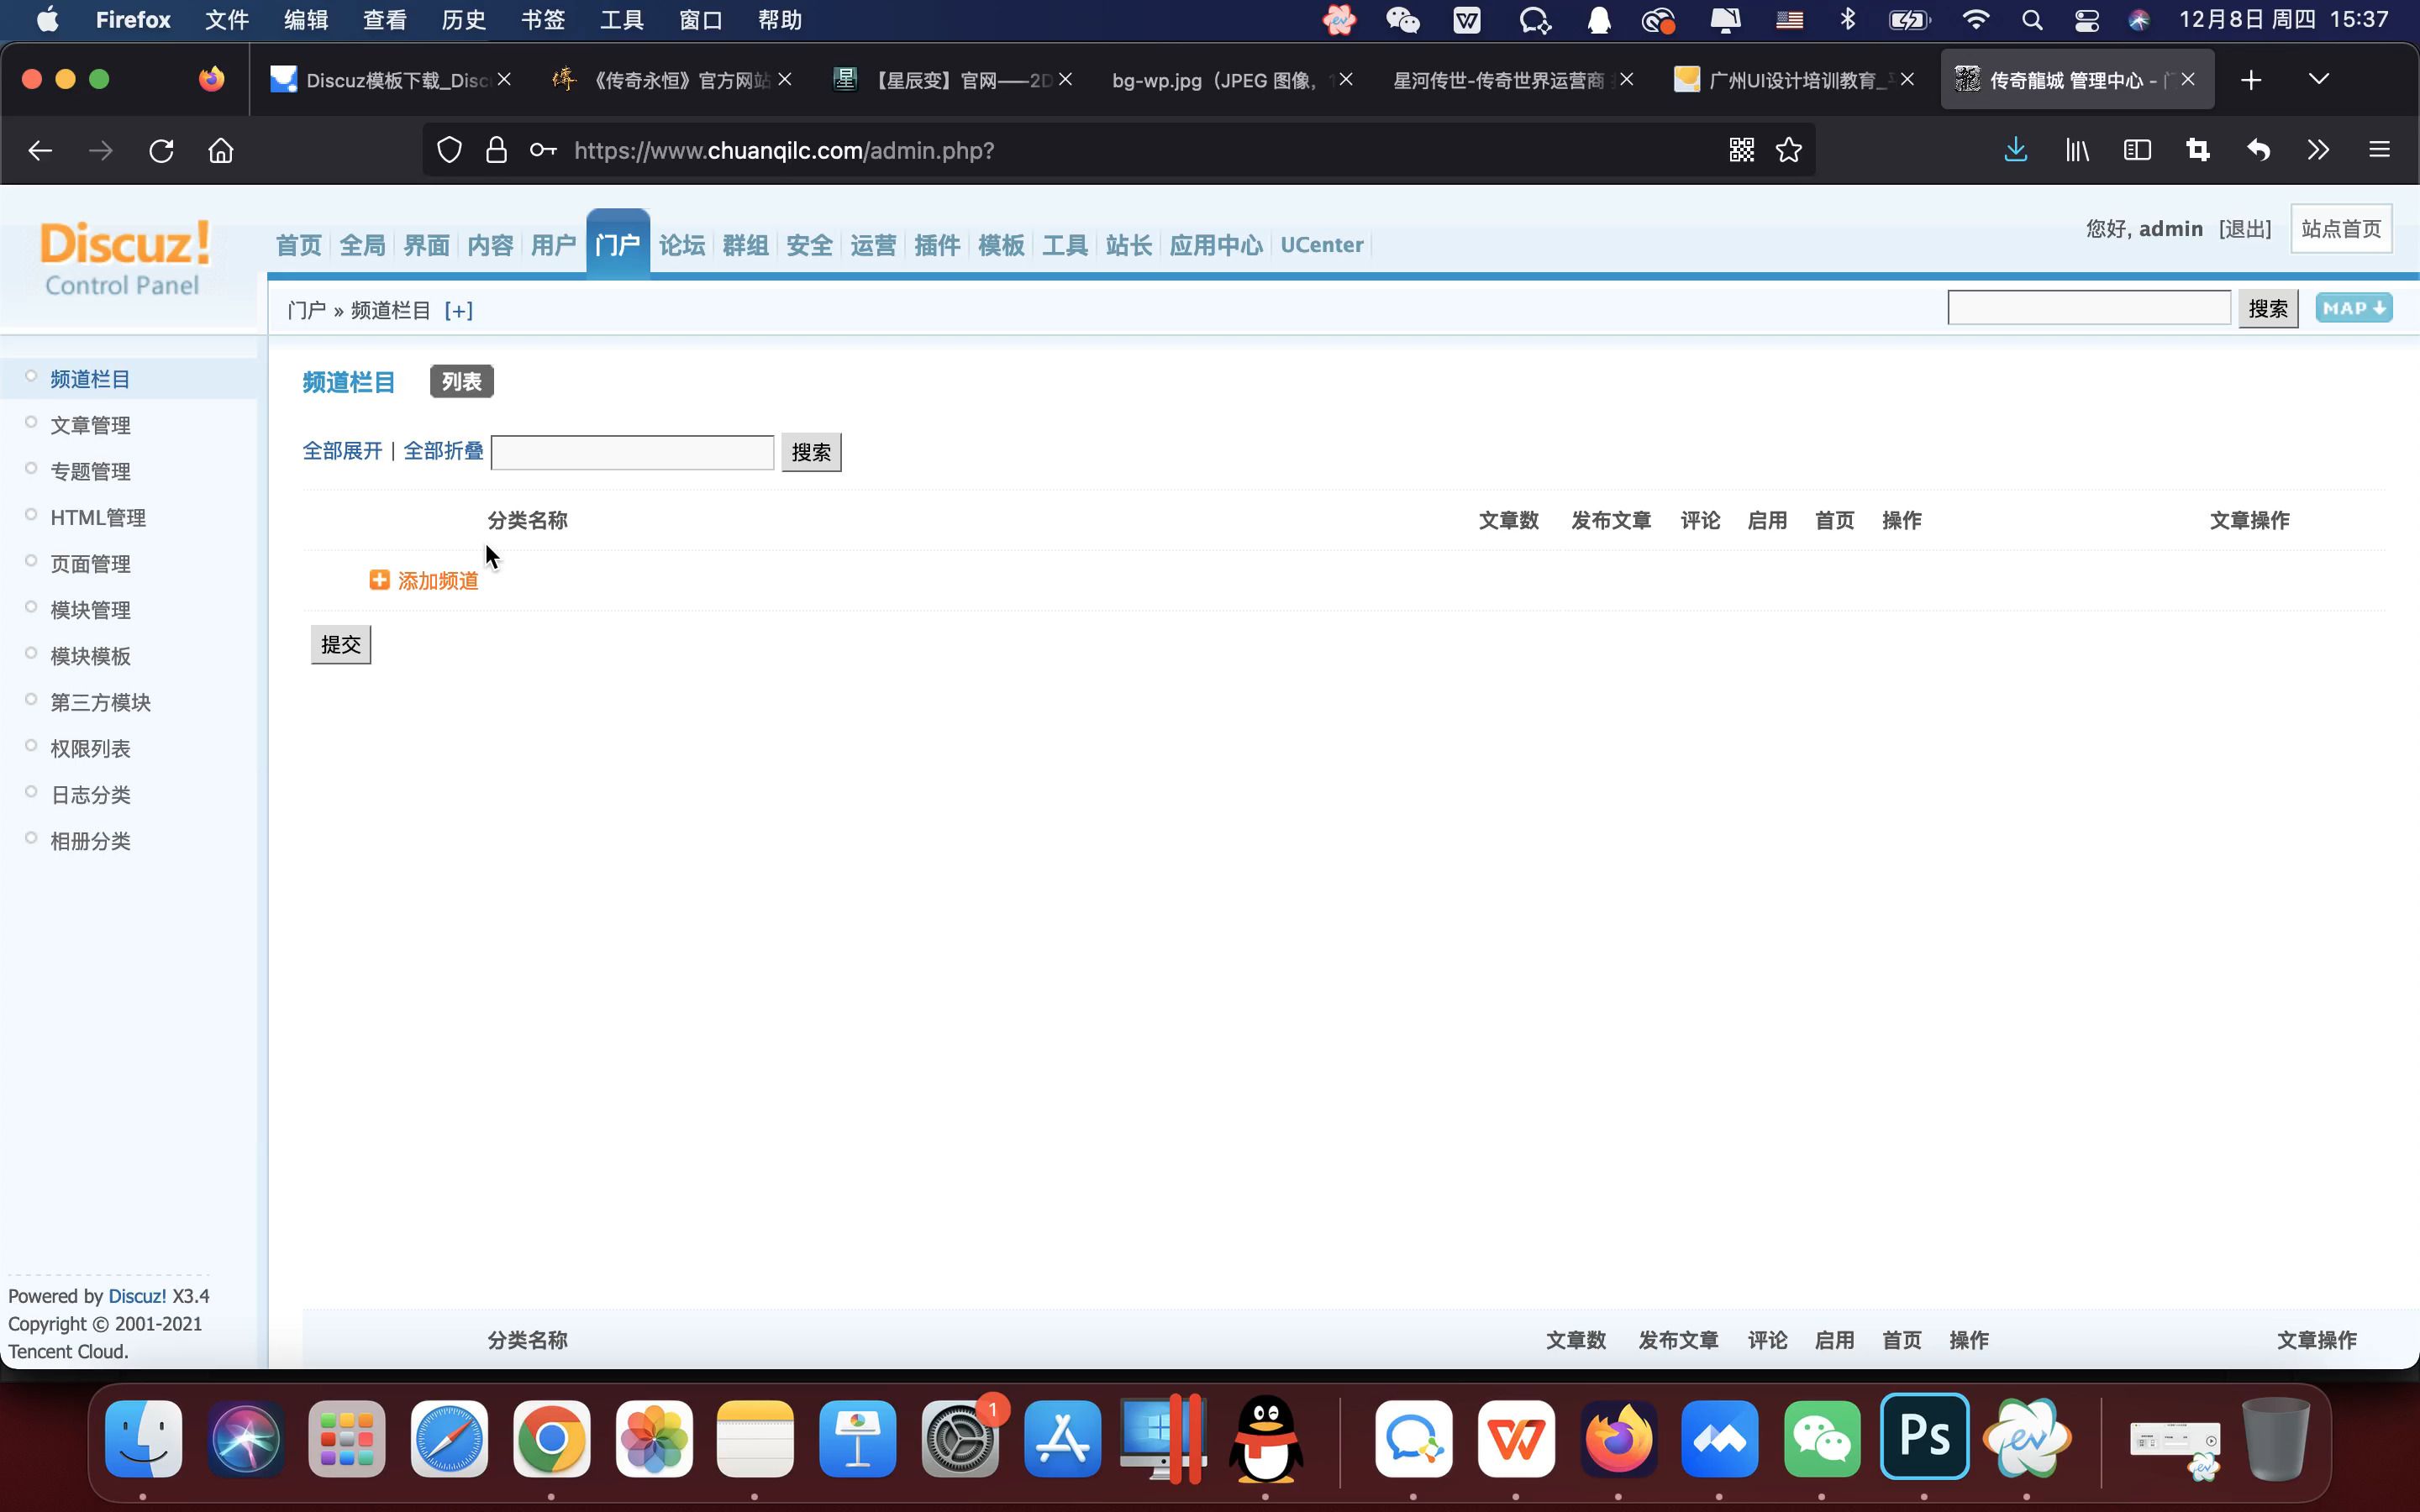Click the 提交 form button
The image size is (2420, 1512).
pyautogui.click(x=339, y=644)
